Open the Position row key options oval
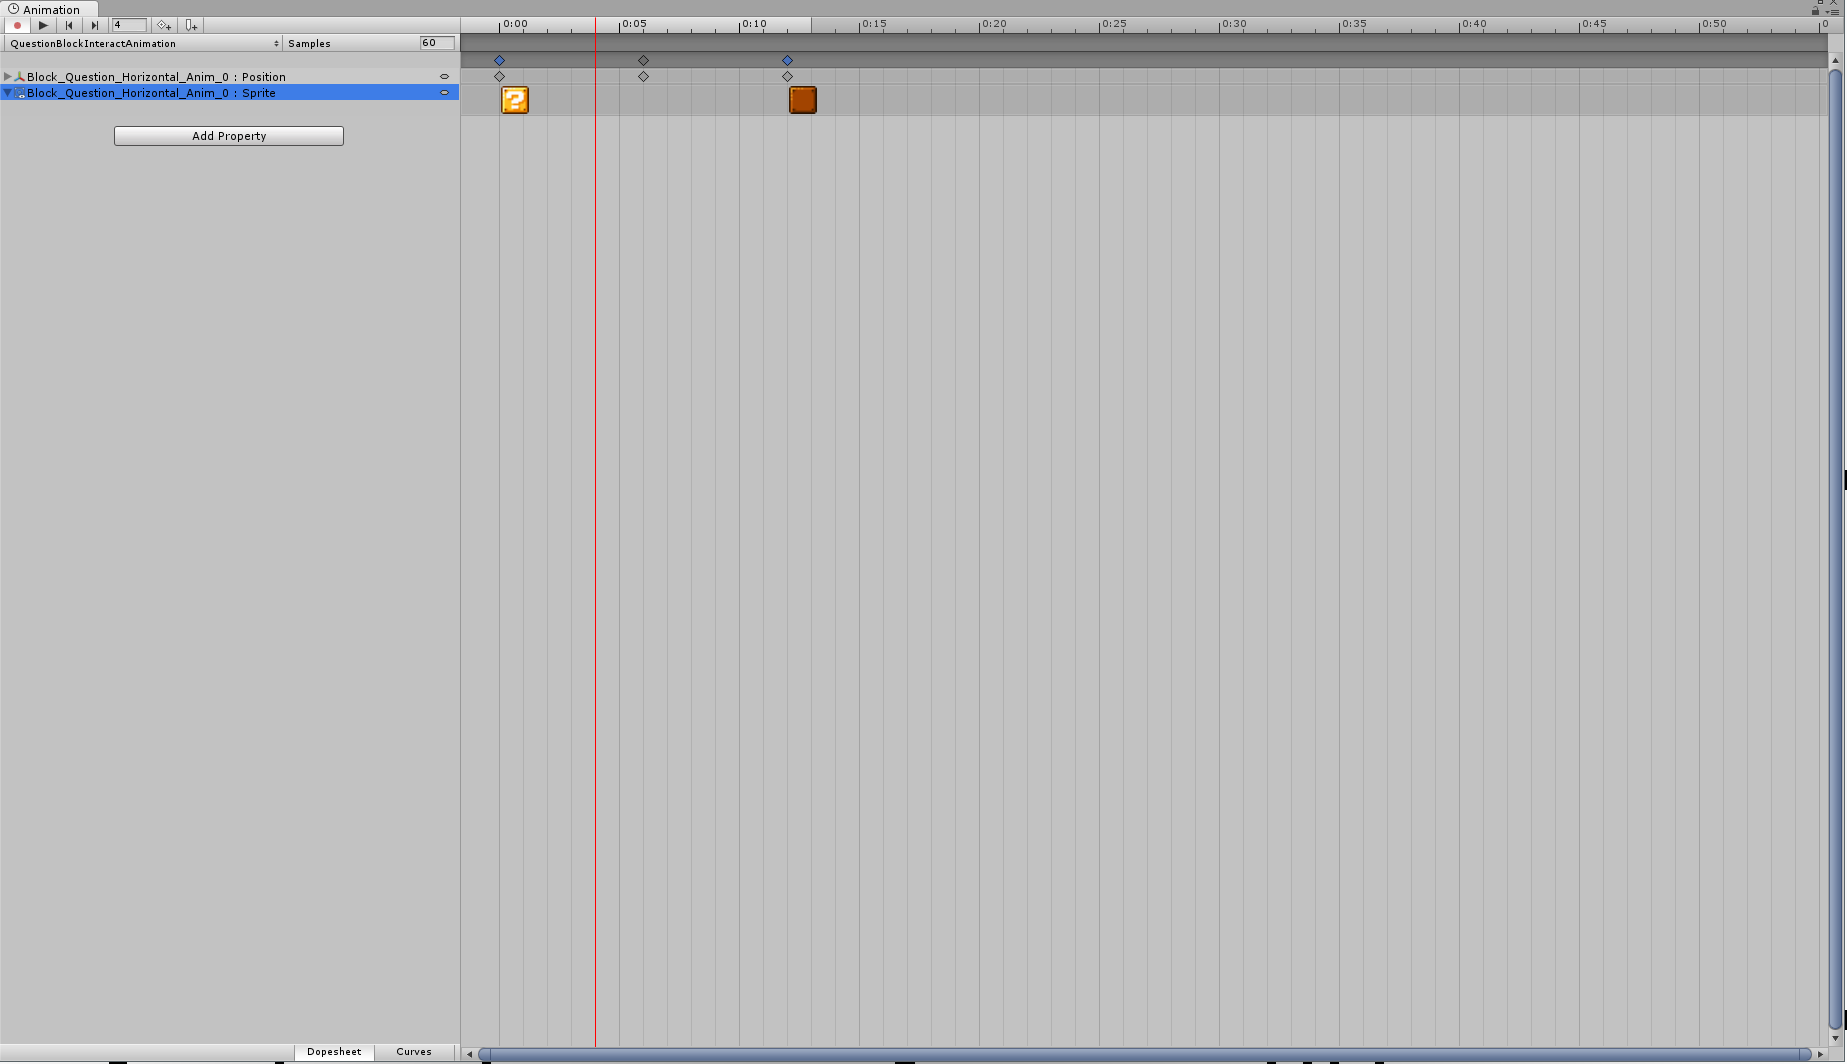This screenshot has width=1847, height=1064. pyautogui.click(x=444, y=76)
